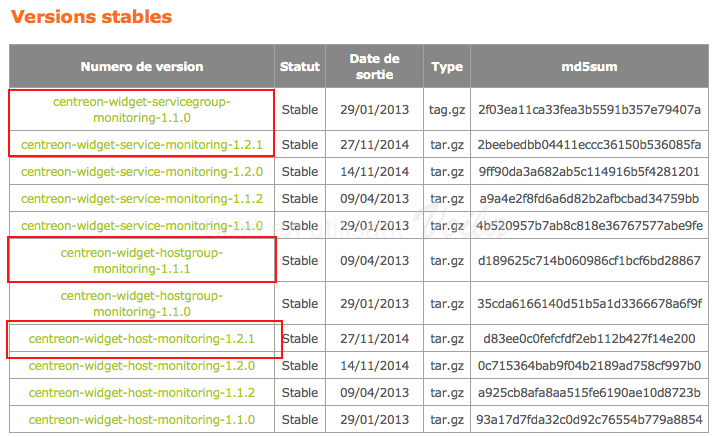Click the Statut column header
This screenshot has height=437, width=714.
pyautogui.click(x=300, y=67)
